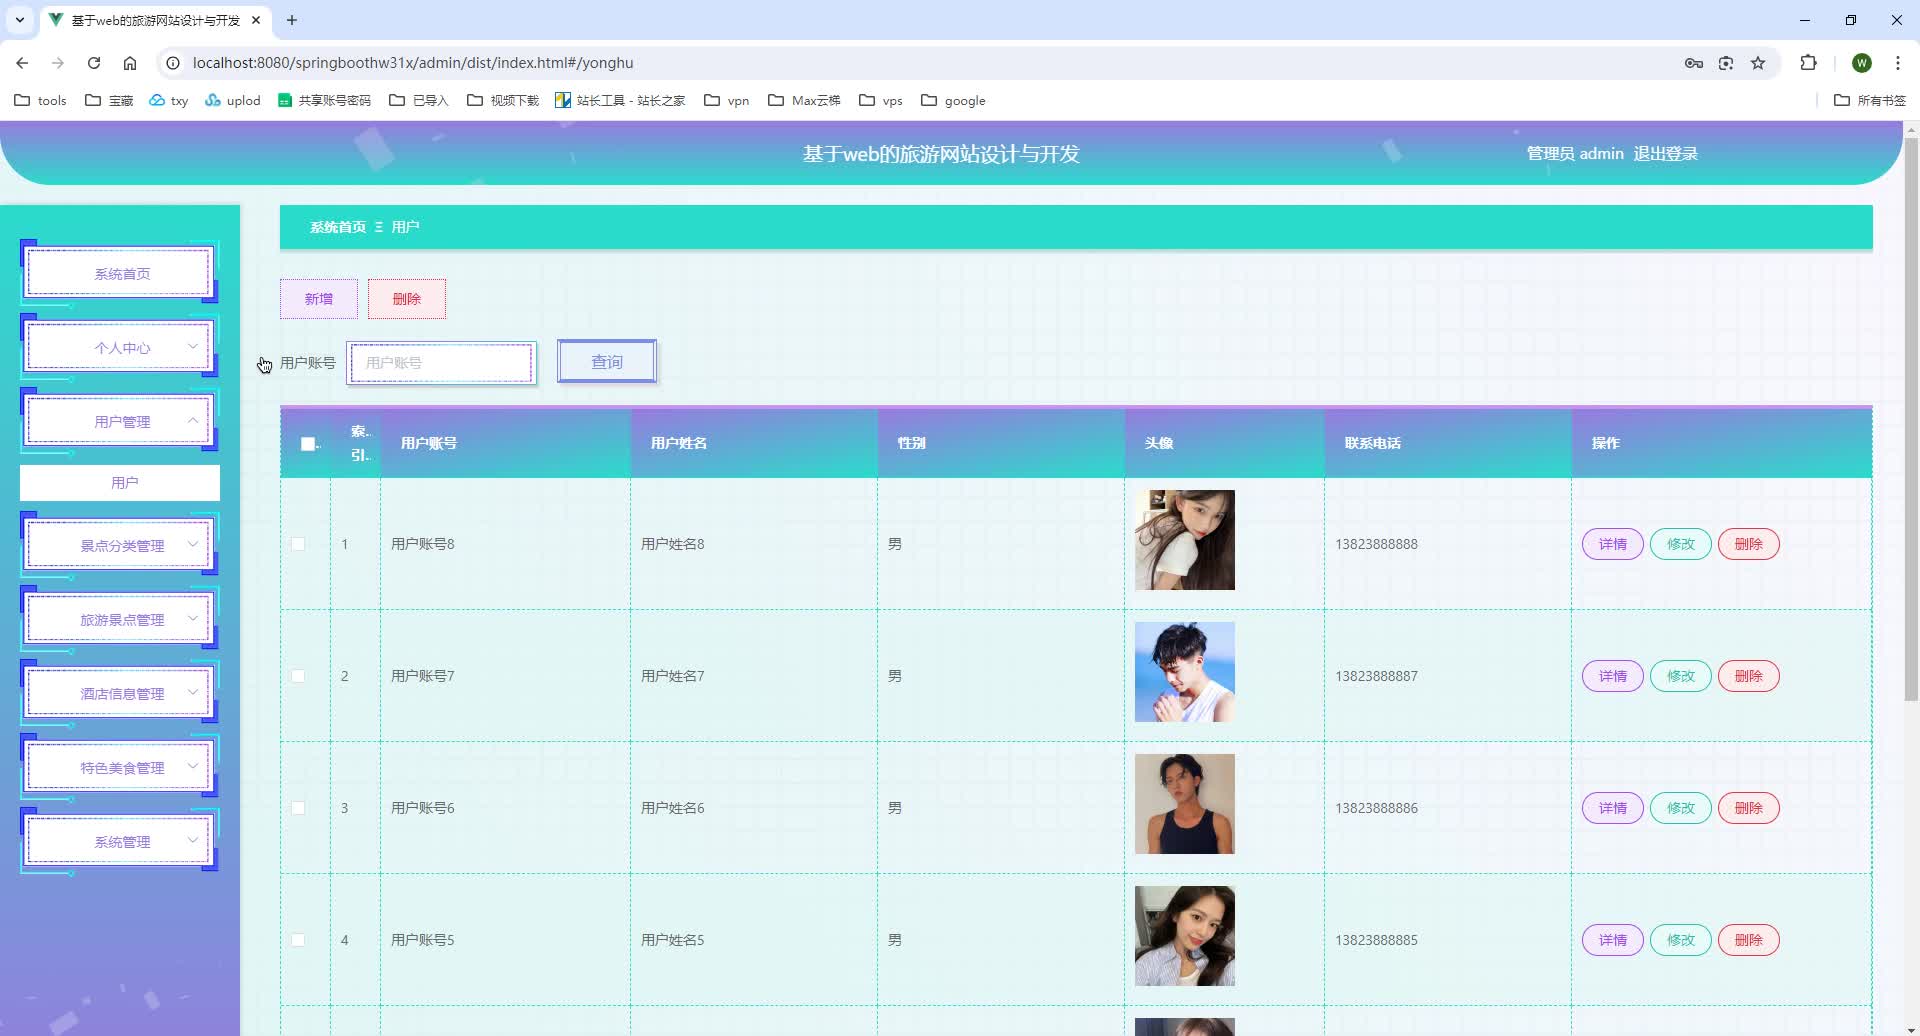Collapse the 用户管理 menu
Screen dimensions: 1920x1036
click(120, 421)
